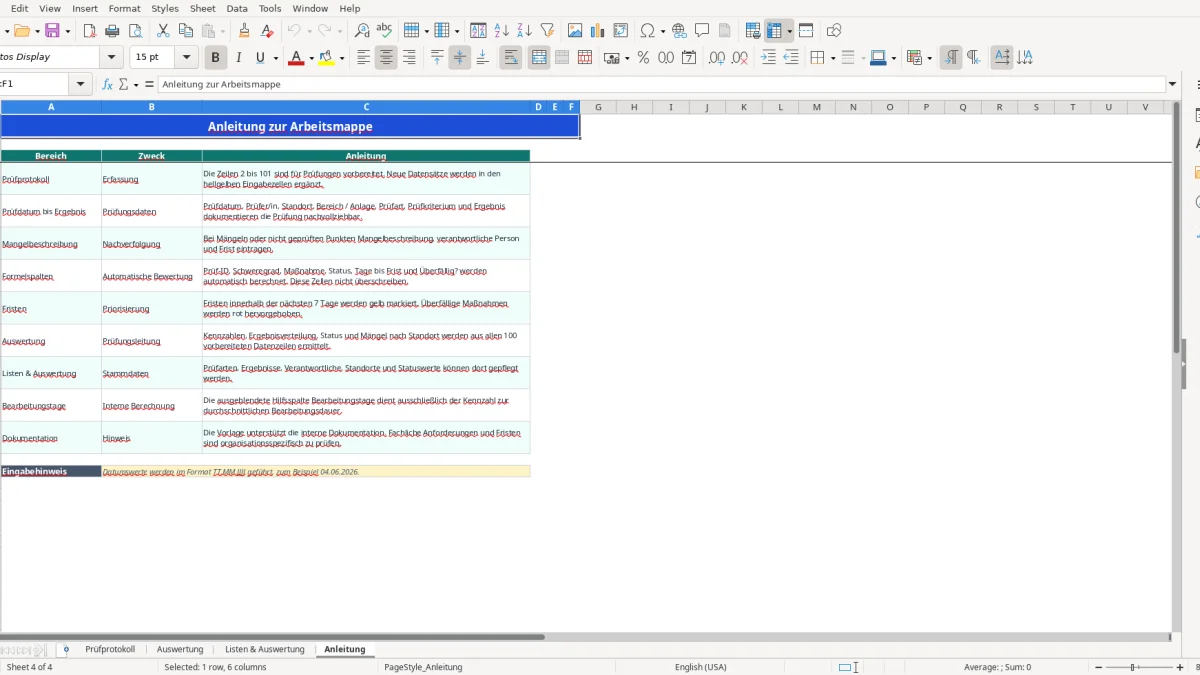The height and width of the screenshot is (675, 1200).
Task: Open the Insert menu
Action: (x=85, y=8)
